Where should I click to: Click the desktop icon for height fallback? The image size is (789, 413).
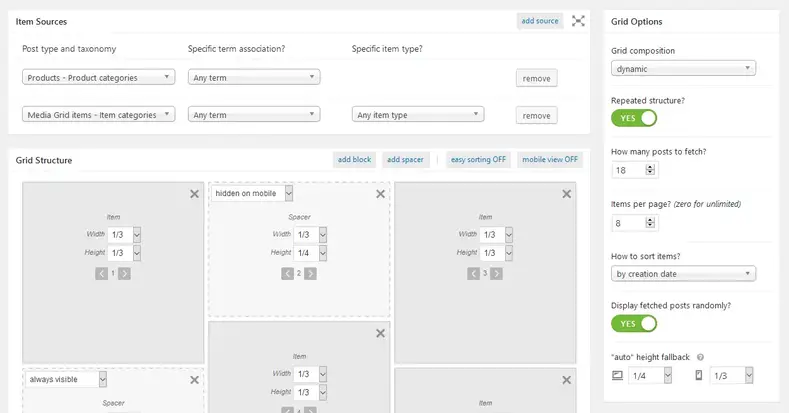[x=617, y=375]
